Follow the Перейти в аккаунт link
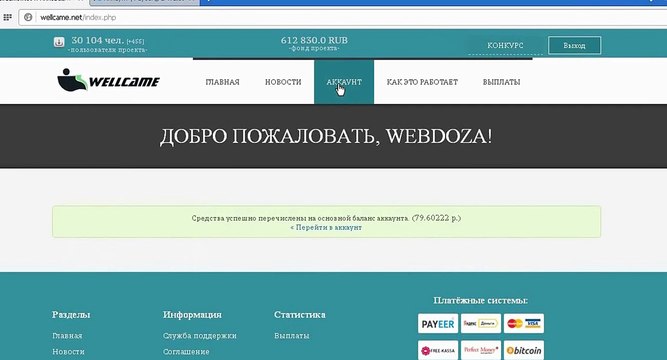667x360 pixels. [x=326, y=228]
